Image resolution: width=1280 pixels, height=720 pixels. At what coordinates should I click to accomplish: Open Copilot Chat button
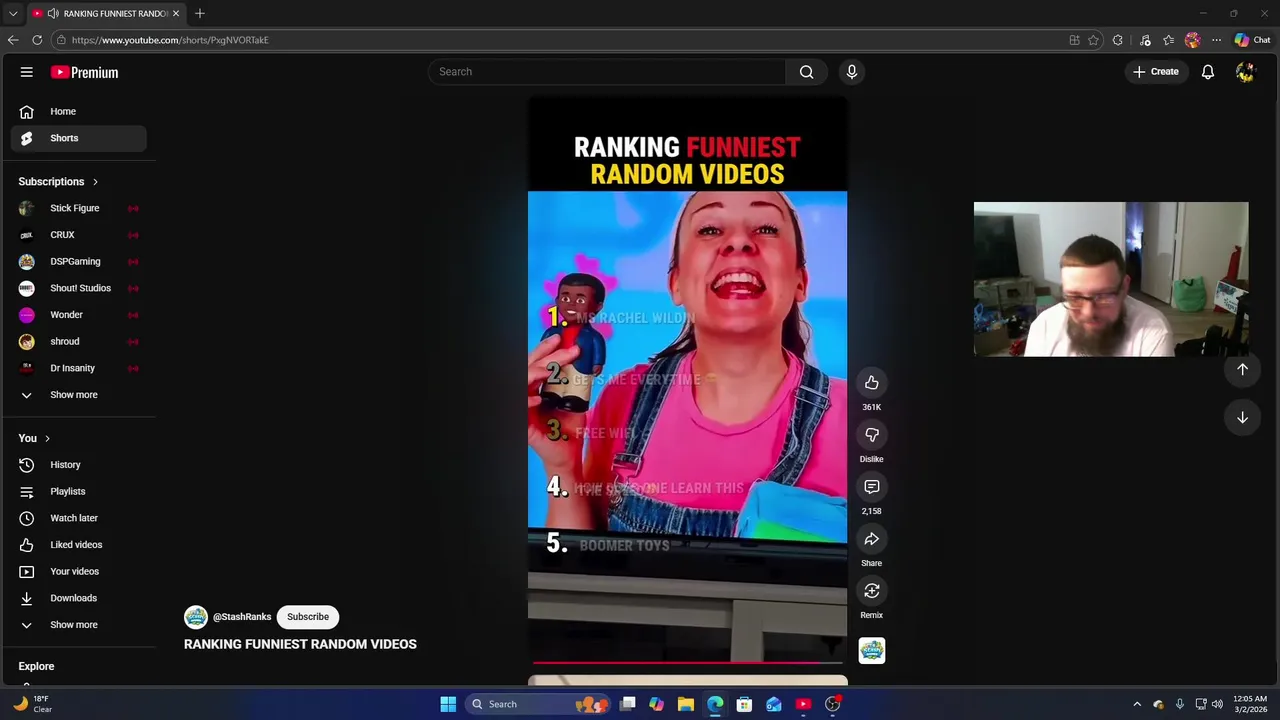1252,40
